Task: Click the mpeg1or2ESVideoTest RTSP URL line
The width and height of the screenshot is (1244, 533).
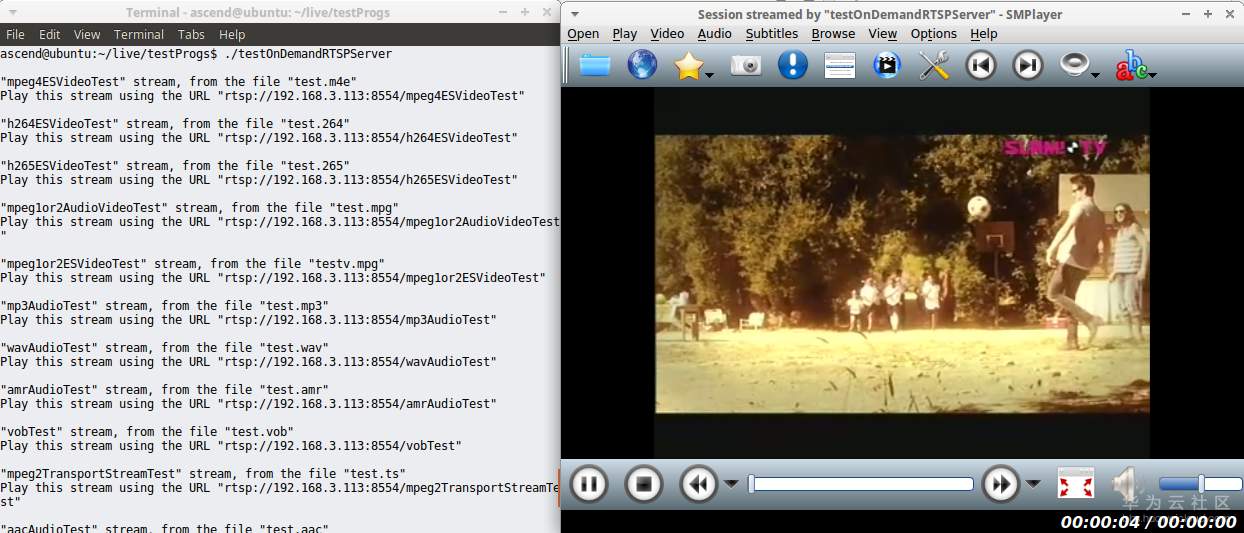Action: [x=273, y=278]
